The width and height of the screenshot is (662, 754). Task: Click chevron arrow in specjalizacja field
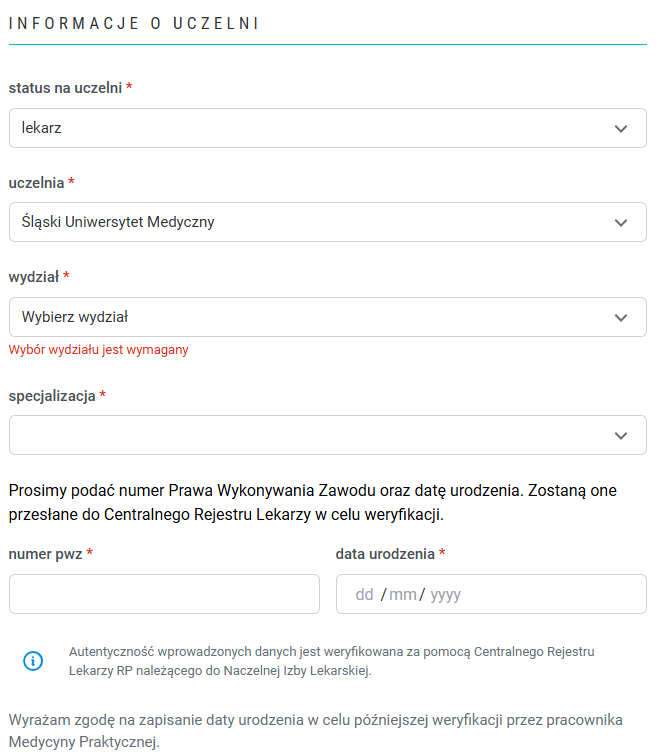click(621, 435)
